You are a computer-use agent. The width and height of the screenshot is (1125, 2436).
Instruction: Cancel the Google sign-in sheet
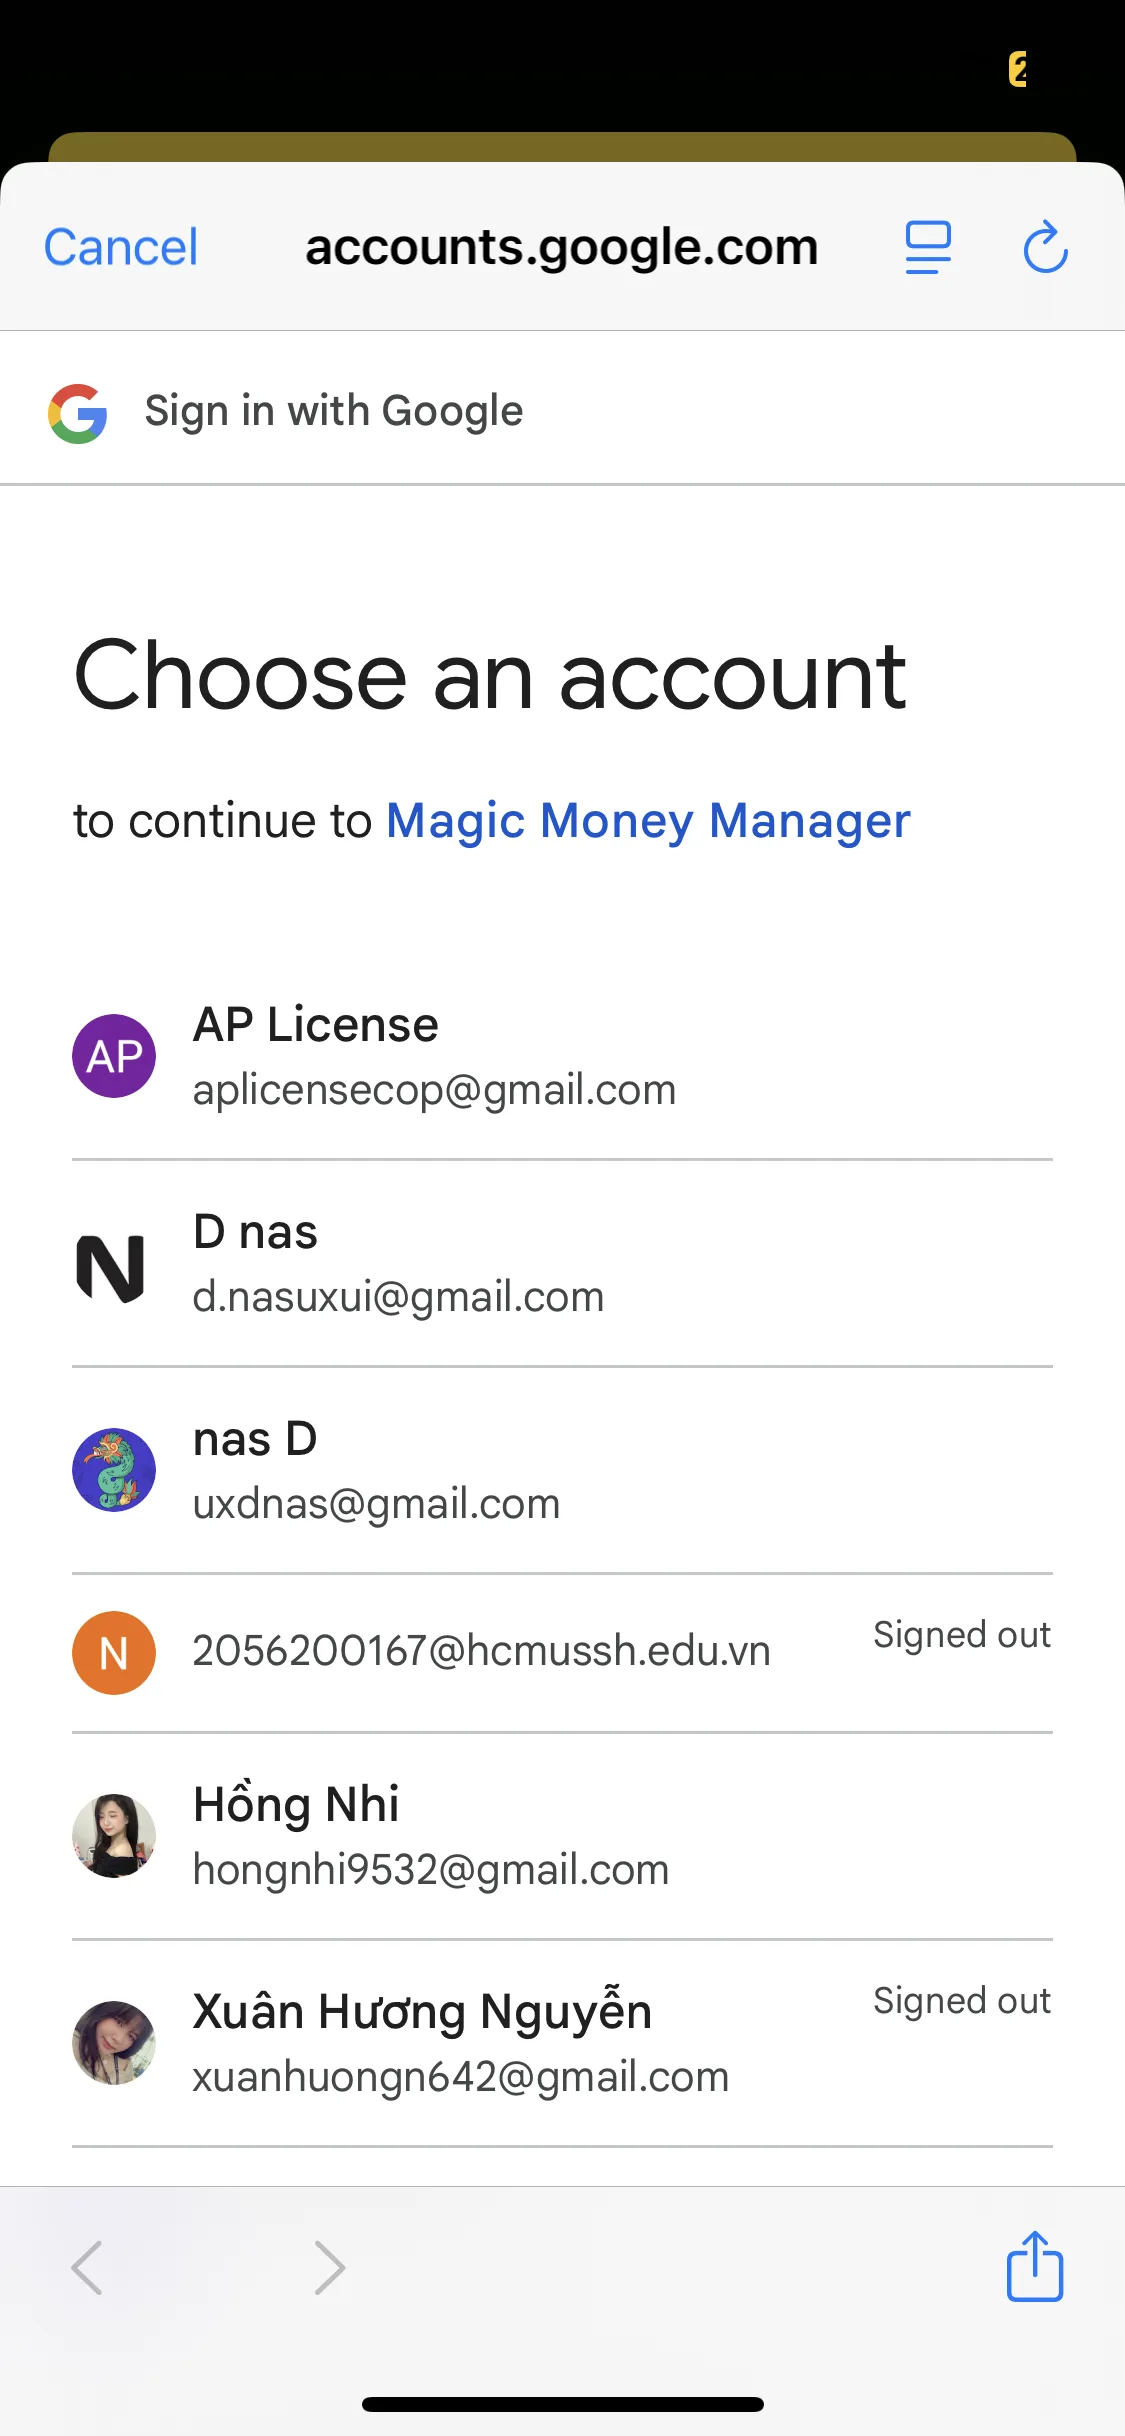121,247
